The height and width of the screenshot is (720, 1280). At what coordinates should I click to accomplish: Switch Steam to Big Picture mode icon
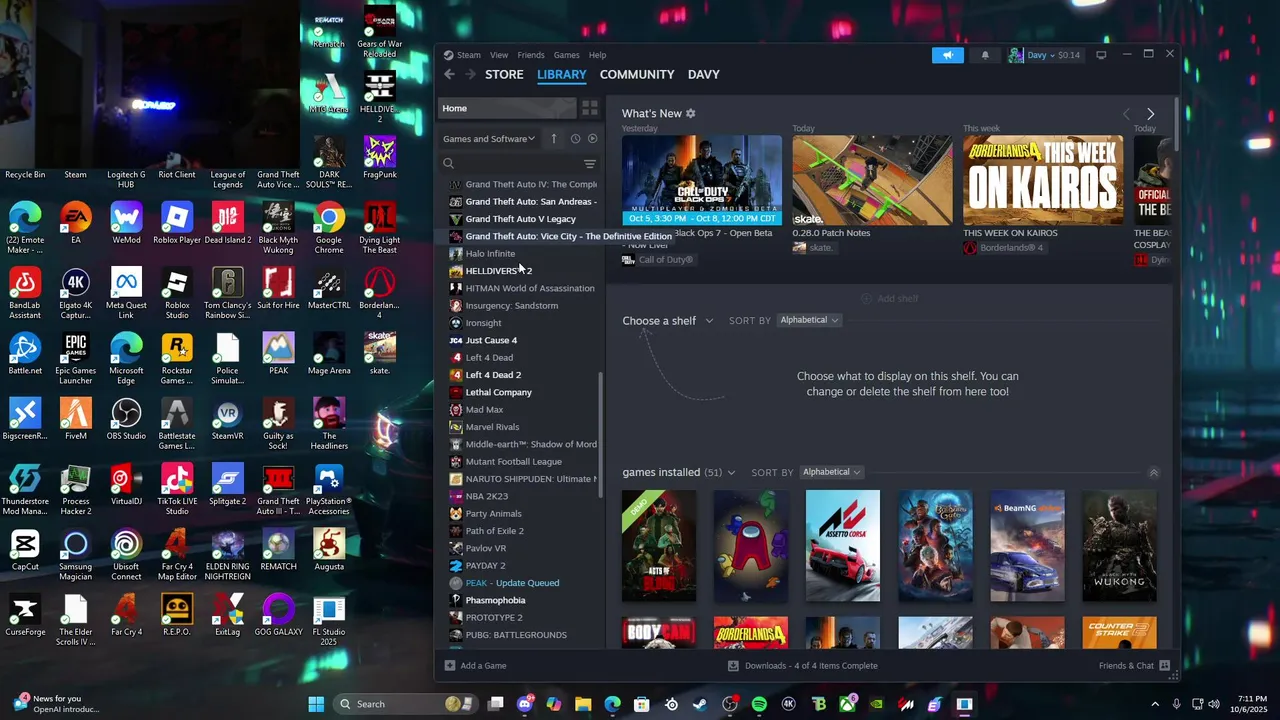tap(1101, 55)
